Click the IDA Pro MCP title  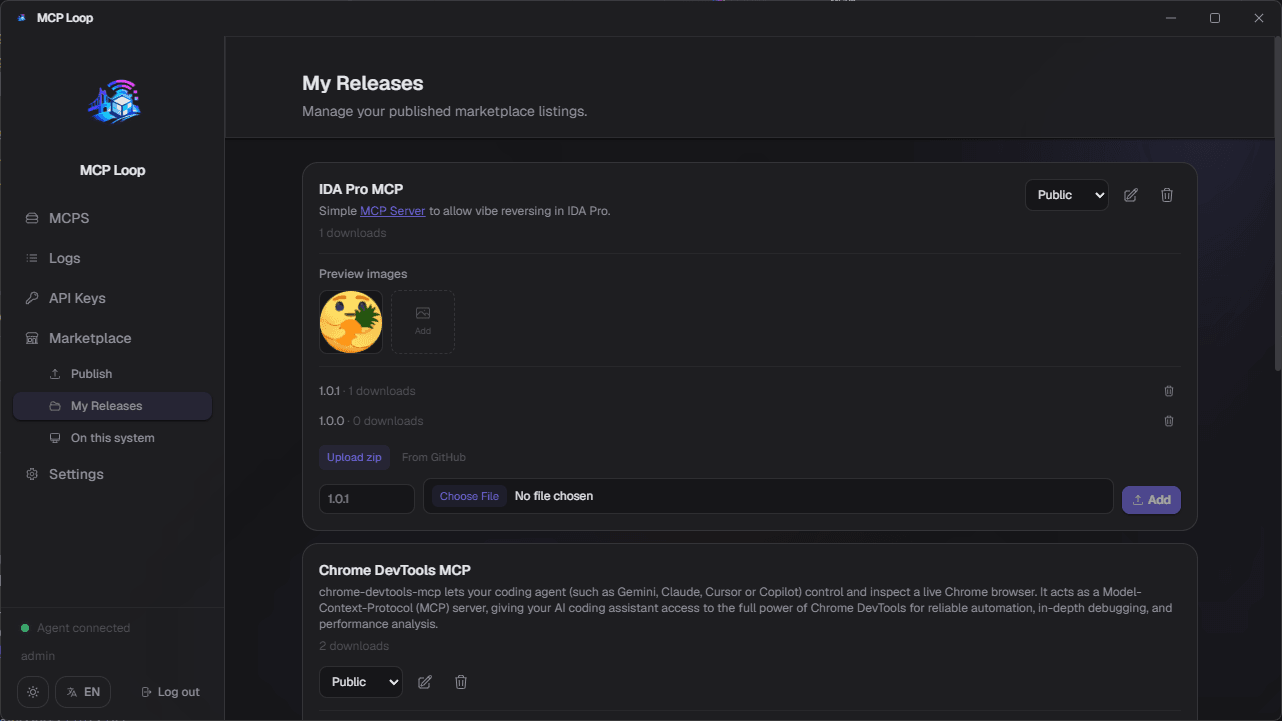[361, 189]
